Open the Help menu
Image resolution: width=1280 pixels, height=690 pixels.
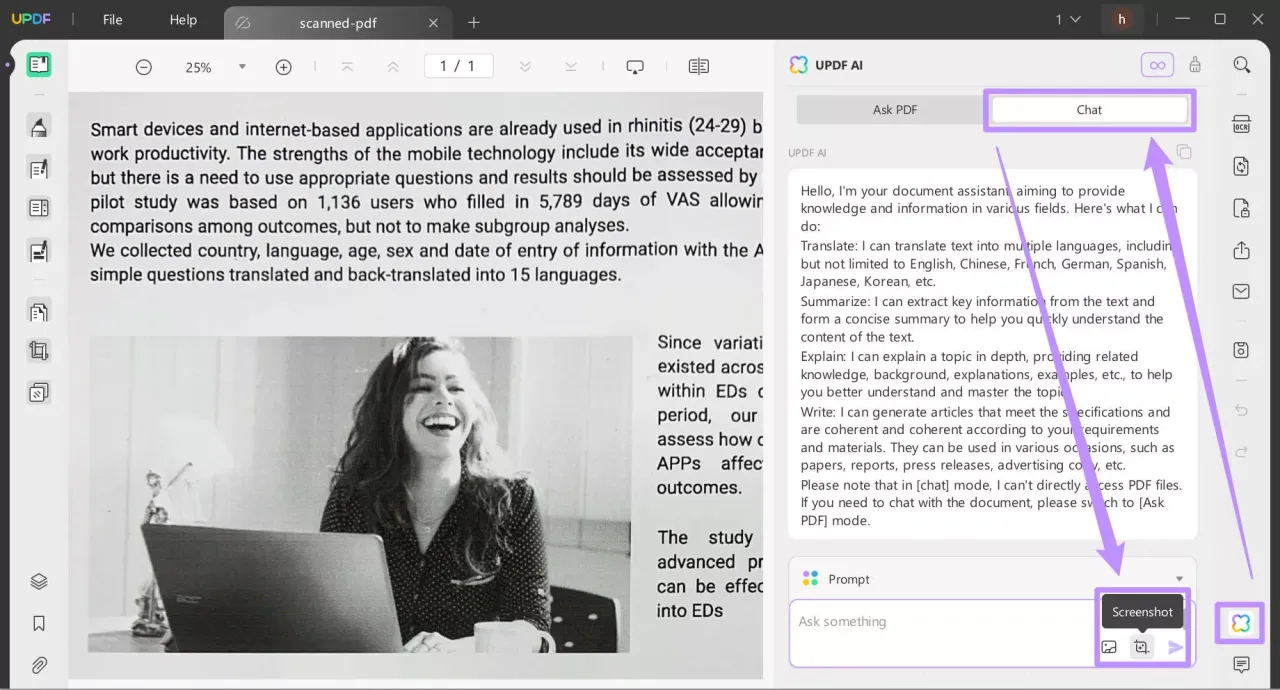183,19
